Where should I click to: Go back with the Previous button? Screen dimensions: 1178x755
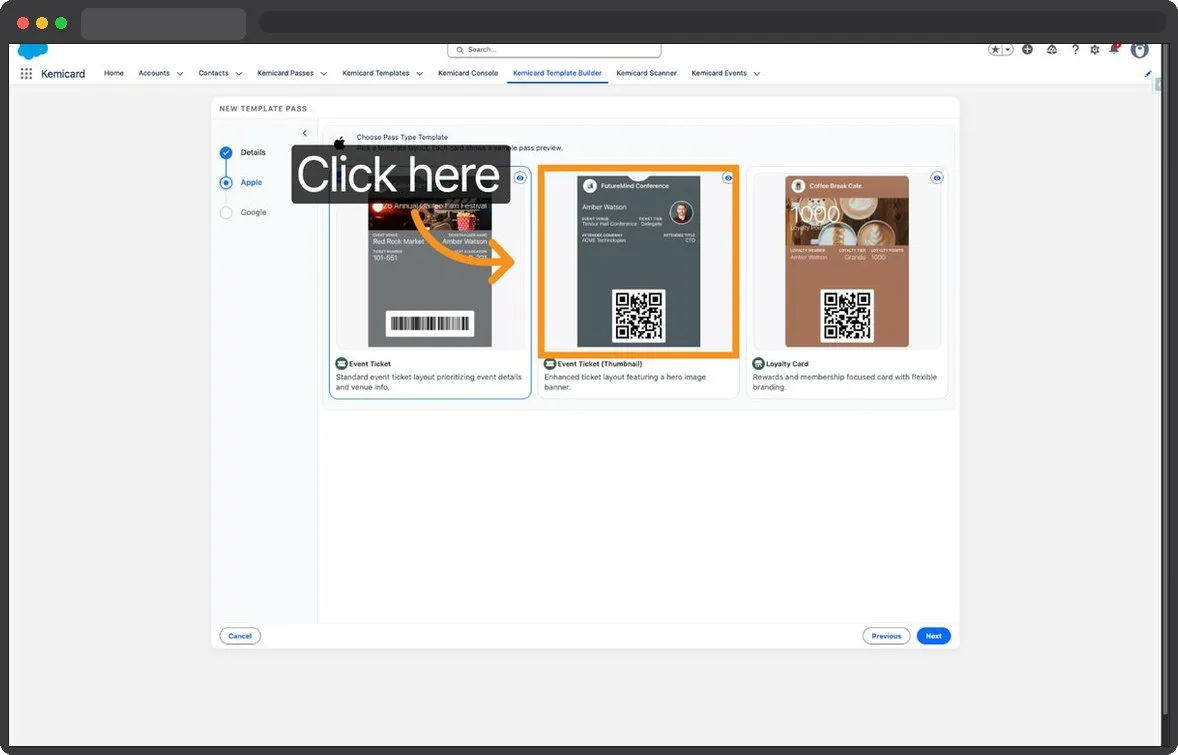(886, 636)
